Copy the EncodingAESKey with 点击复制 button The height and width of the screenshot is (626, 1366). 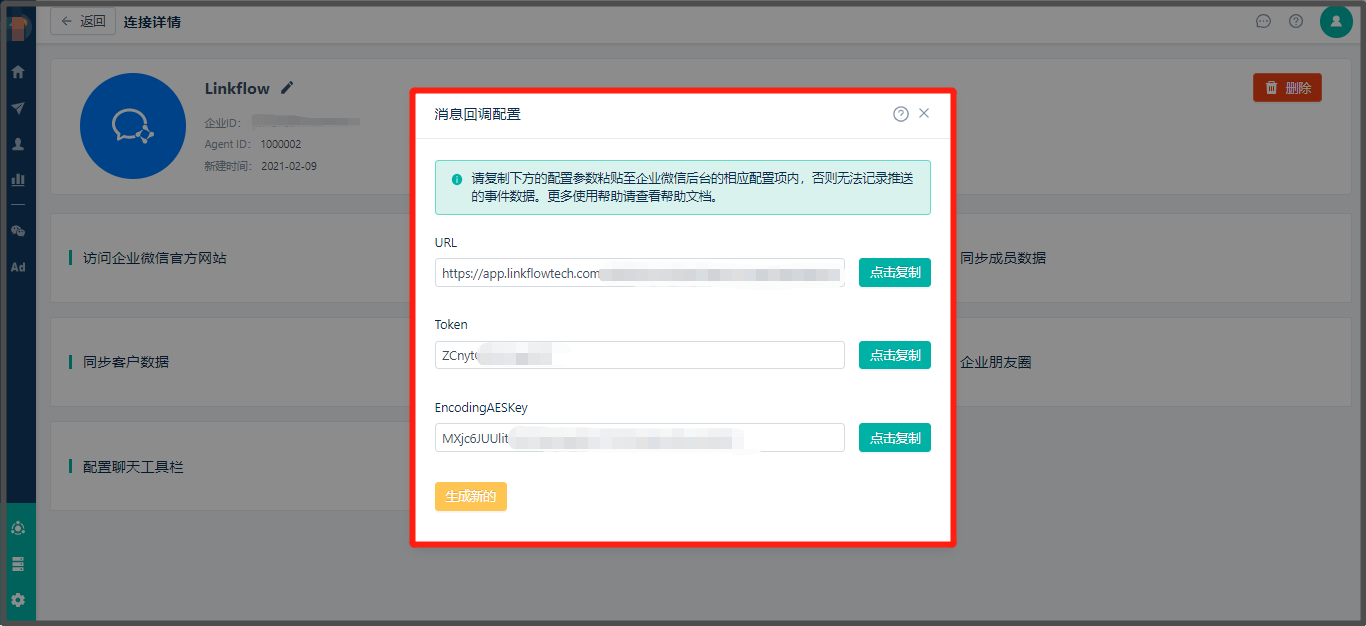pyautogui.click(x=895, y=438)
